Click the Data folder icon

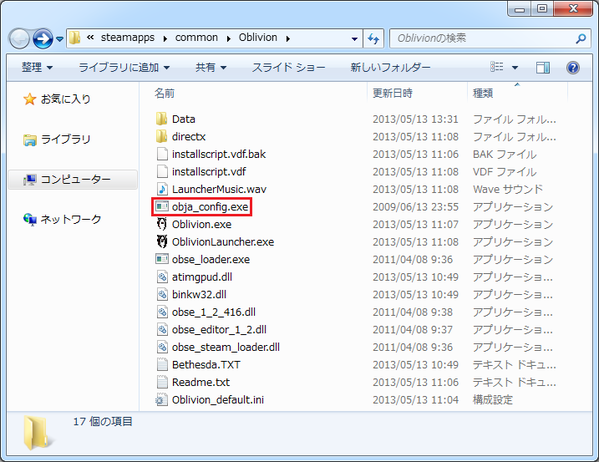162,119
